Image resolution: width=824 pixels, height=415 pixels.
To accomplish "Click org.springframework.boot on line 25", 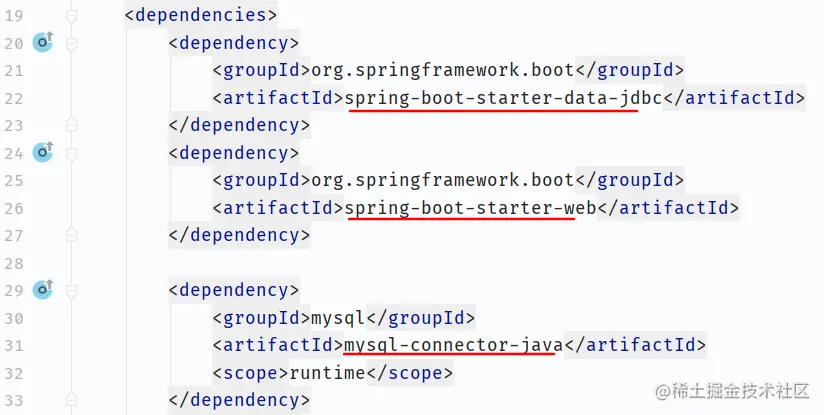I will 443,181.
